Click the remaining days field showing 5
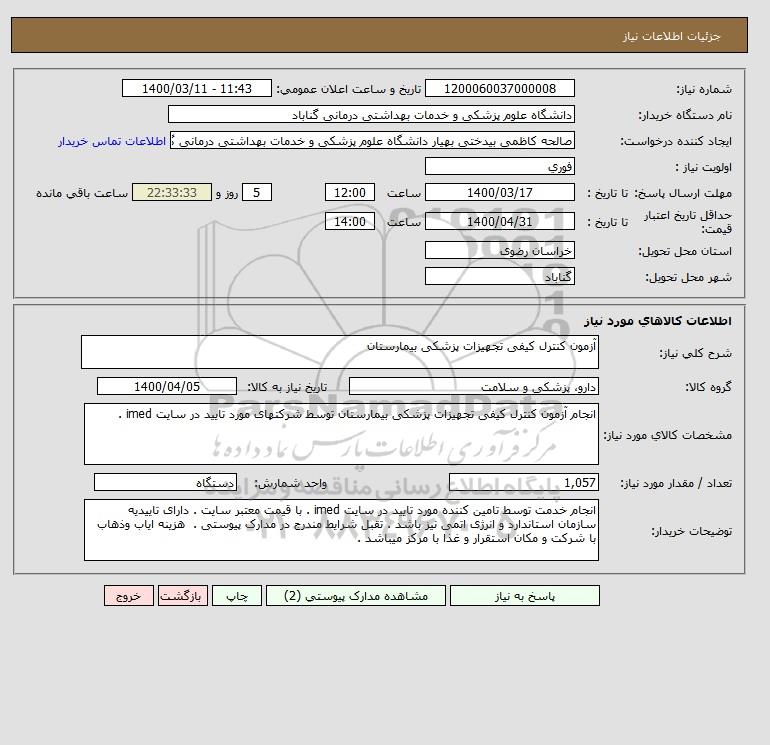 click(256, 193)
